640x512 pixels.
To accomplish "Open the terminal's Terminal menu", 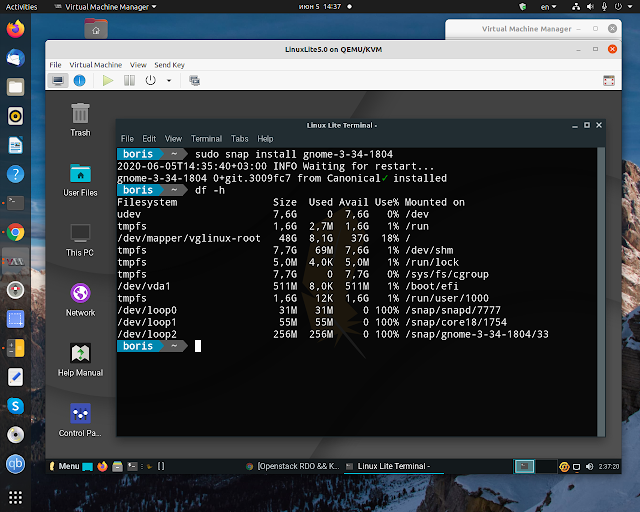I will 207,139.
